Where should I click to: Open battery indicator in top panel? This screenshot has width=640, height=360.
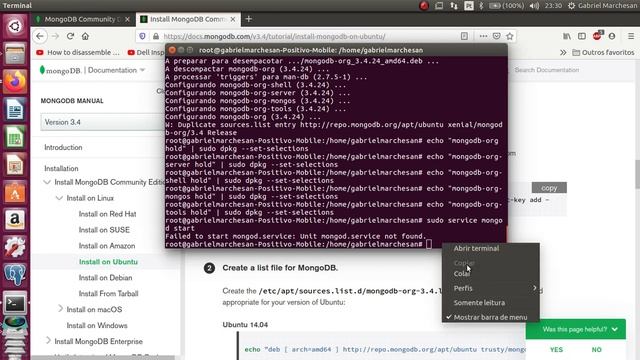[x=506, y=6]
